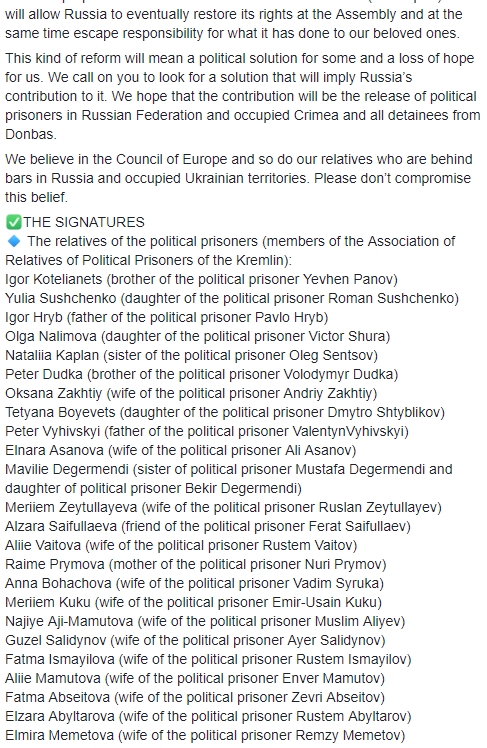
Task: Click the Najiye Aji-Mamutova signature line
Action: tap(205, 622)
